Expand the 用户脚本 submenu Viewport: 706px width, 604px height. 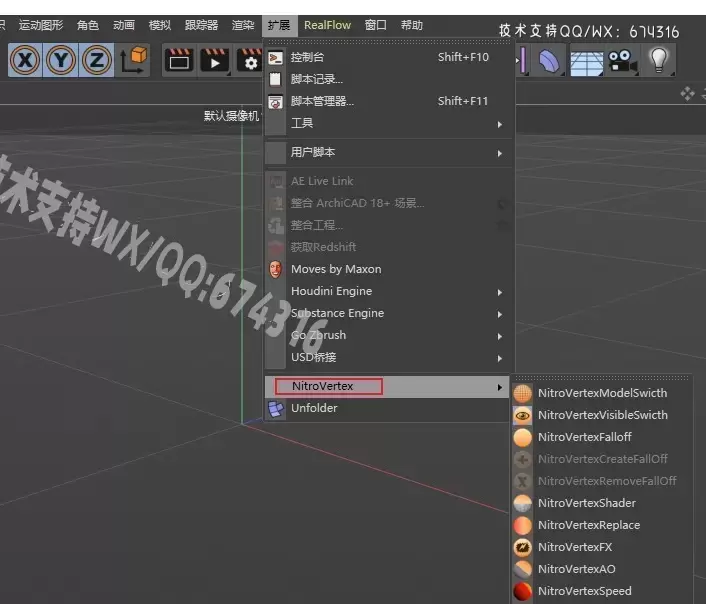[x=389, y=153]
